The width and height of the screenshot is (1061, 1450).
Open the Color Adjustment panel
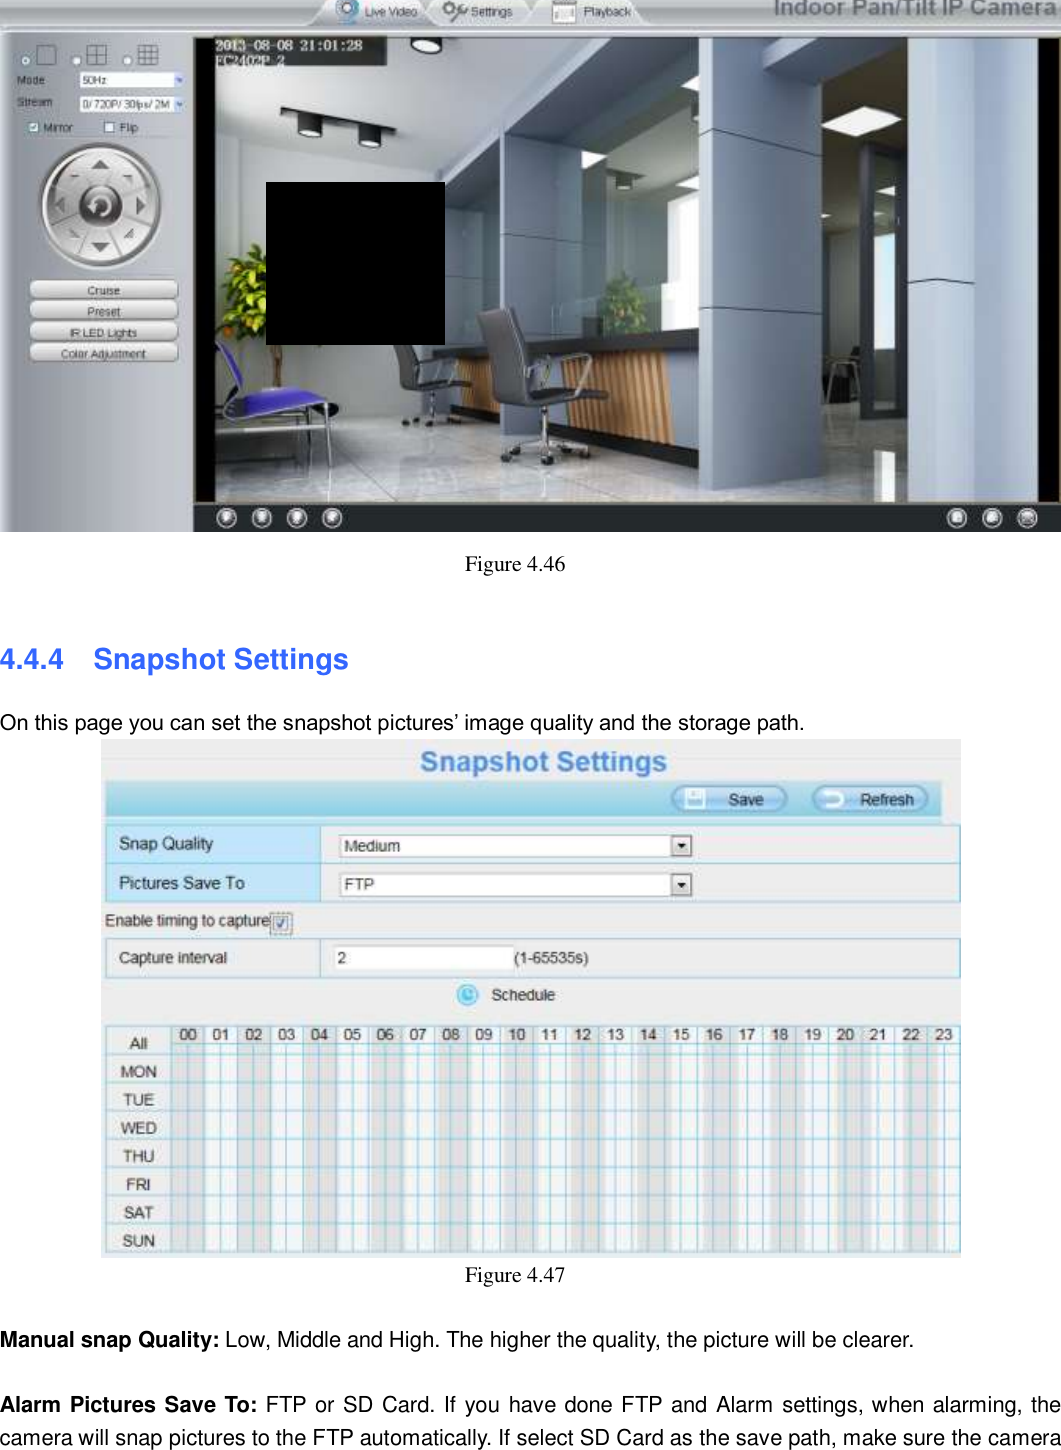pos(104,351)
